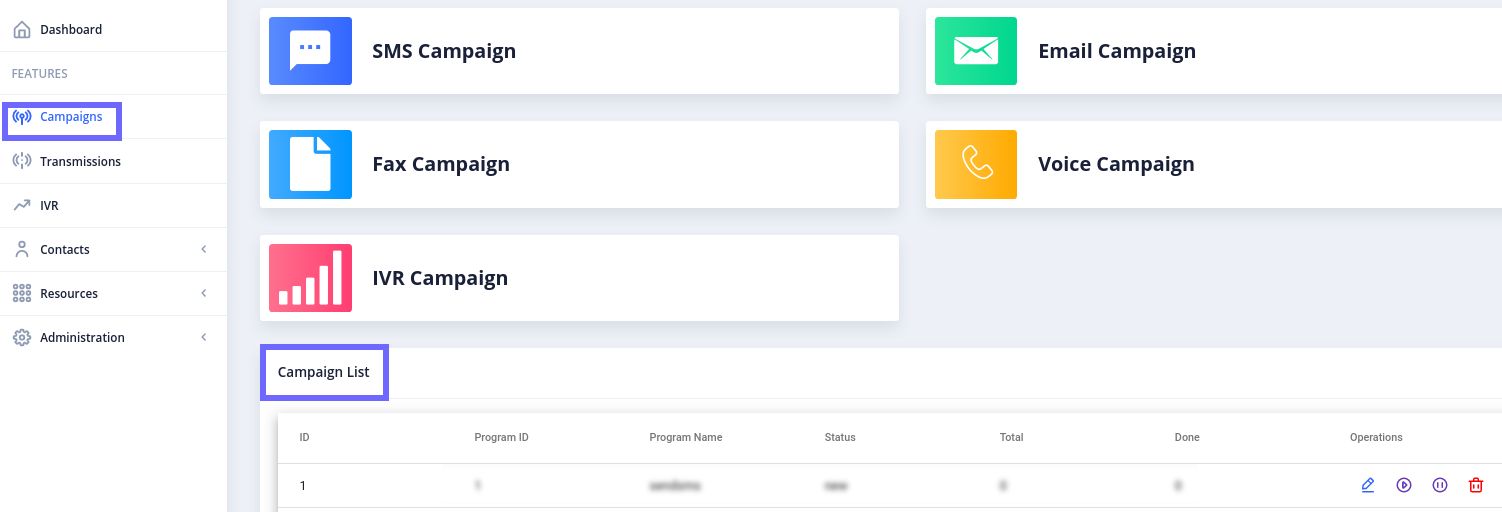Go to the IVR sidebar item
Screen dimensions: 1502x512
pos(49,205)
